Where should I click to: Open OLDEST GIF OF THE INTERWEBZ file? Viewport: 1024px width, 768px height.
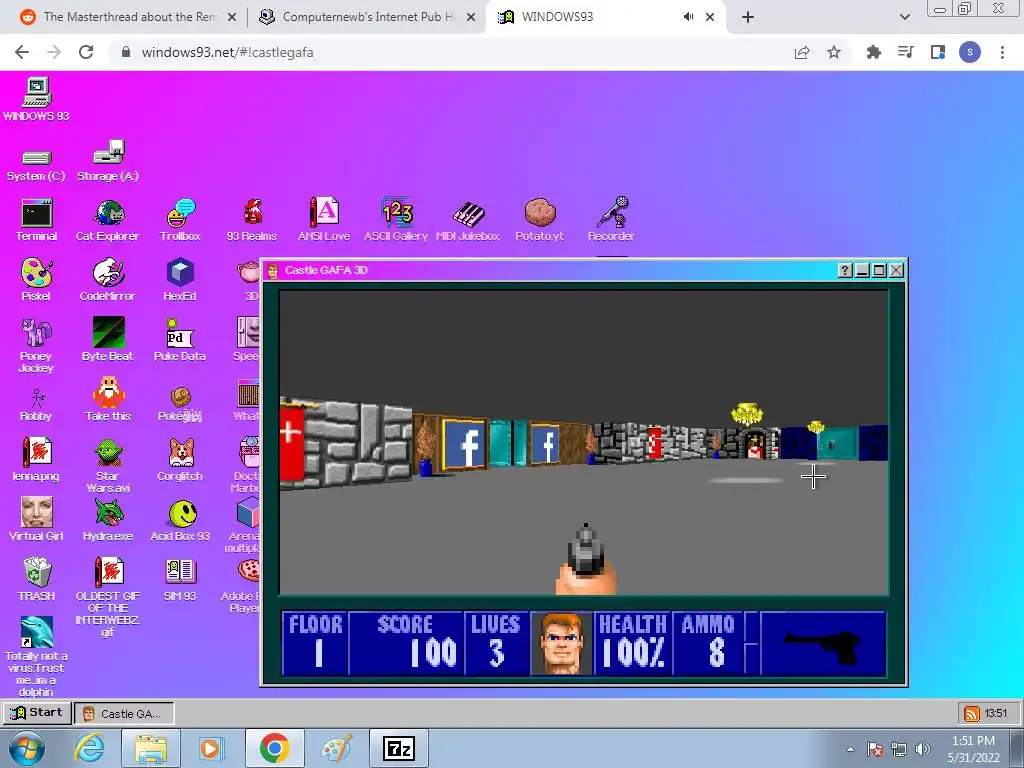(108, 597)
